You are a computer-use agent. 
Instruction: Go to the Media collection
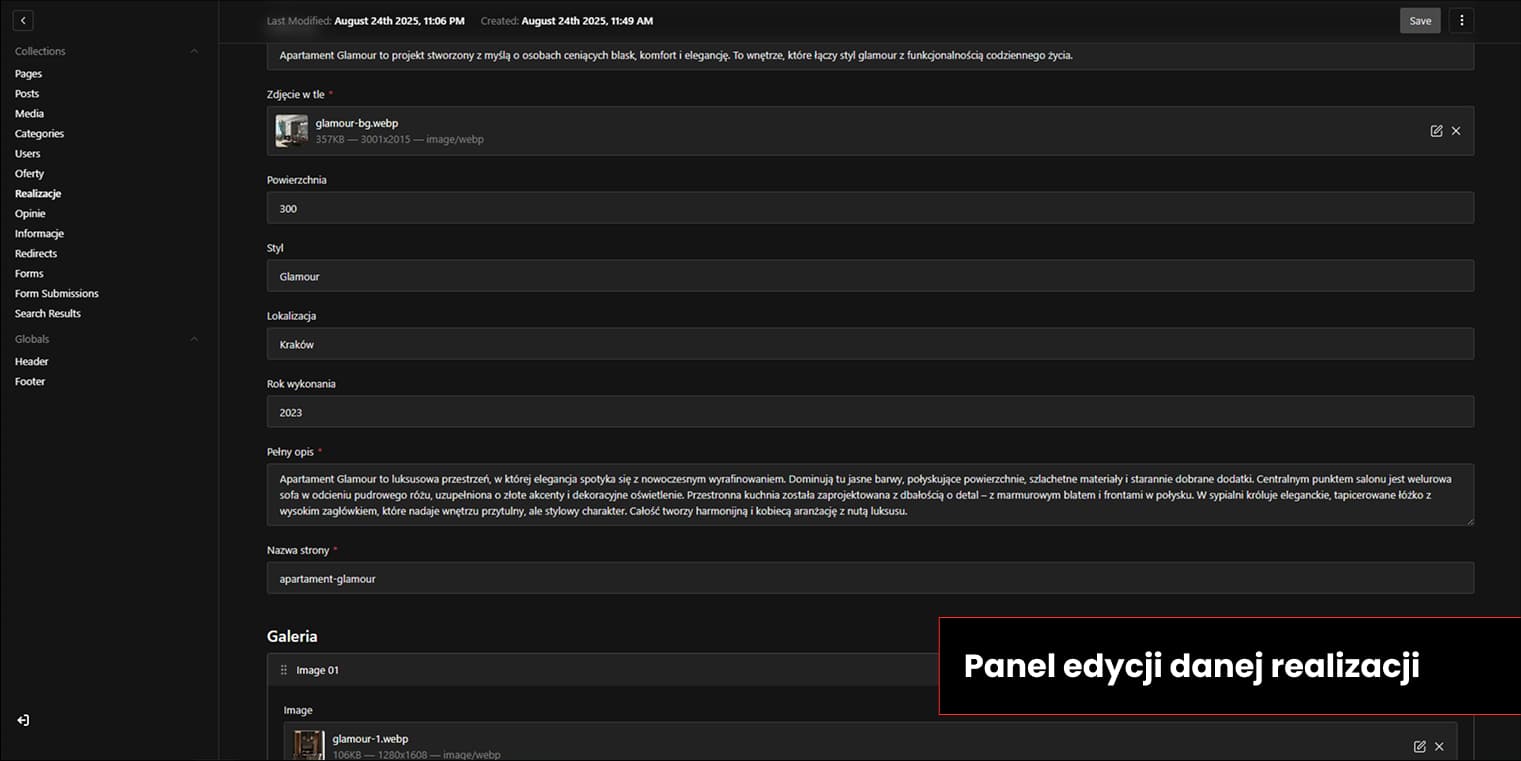(x=29, y=113)
